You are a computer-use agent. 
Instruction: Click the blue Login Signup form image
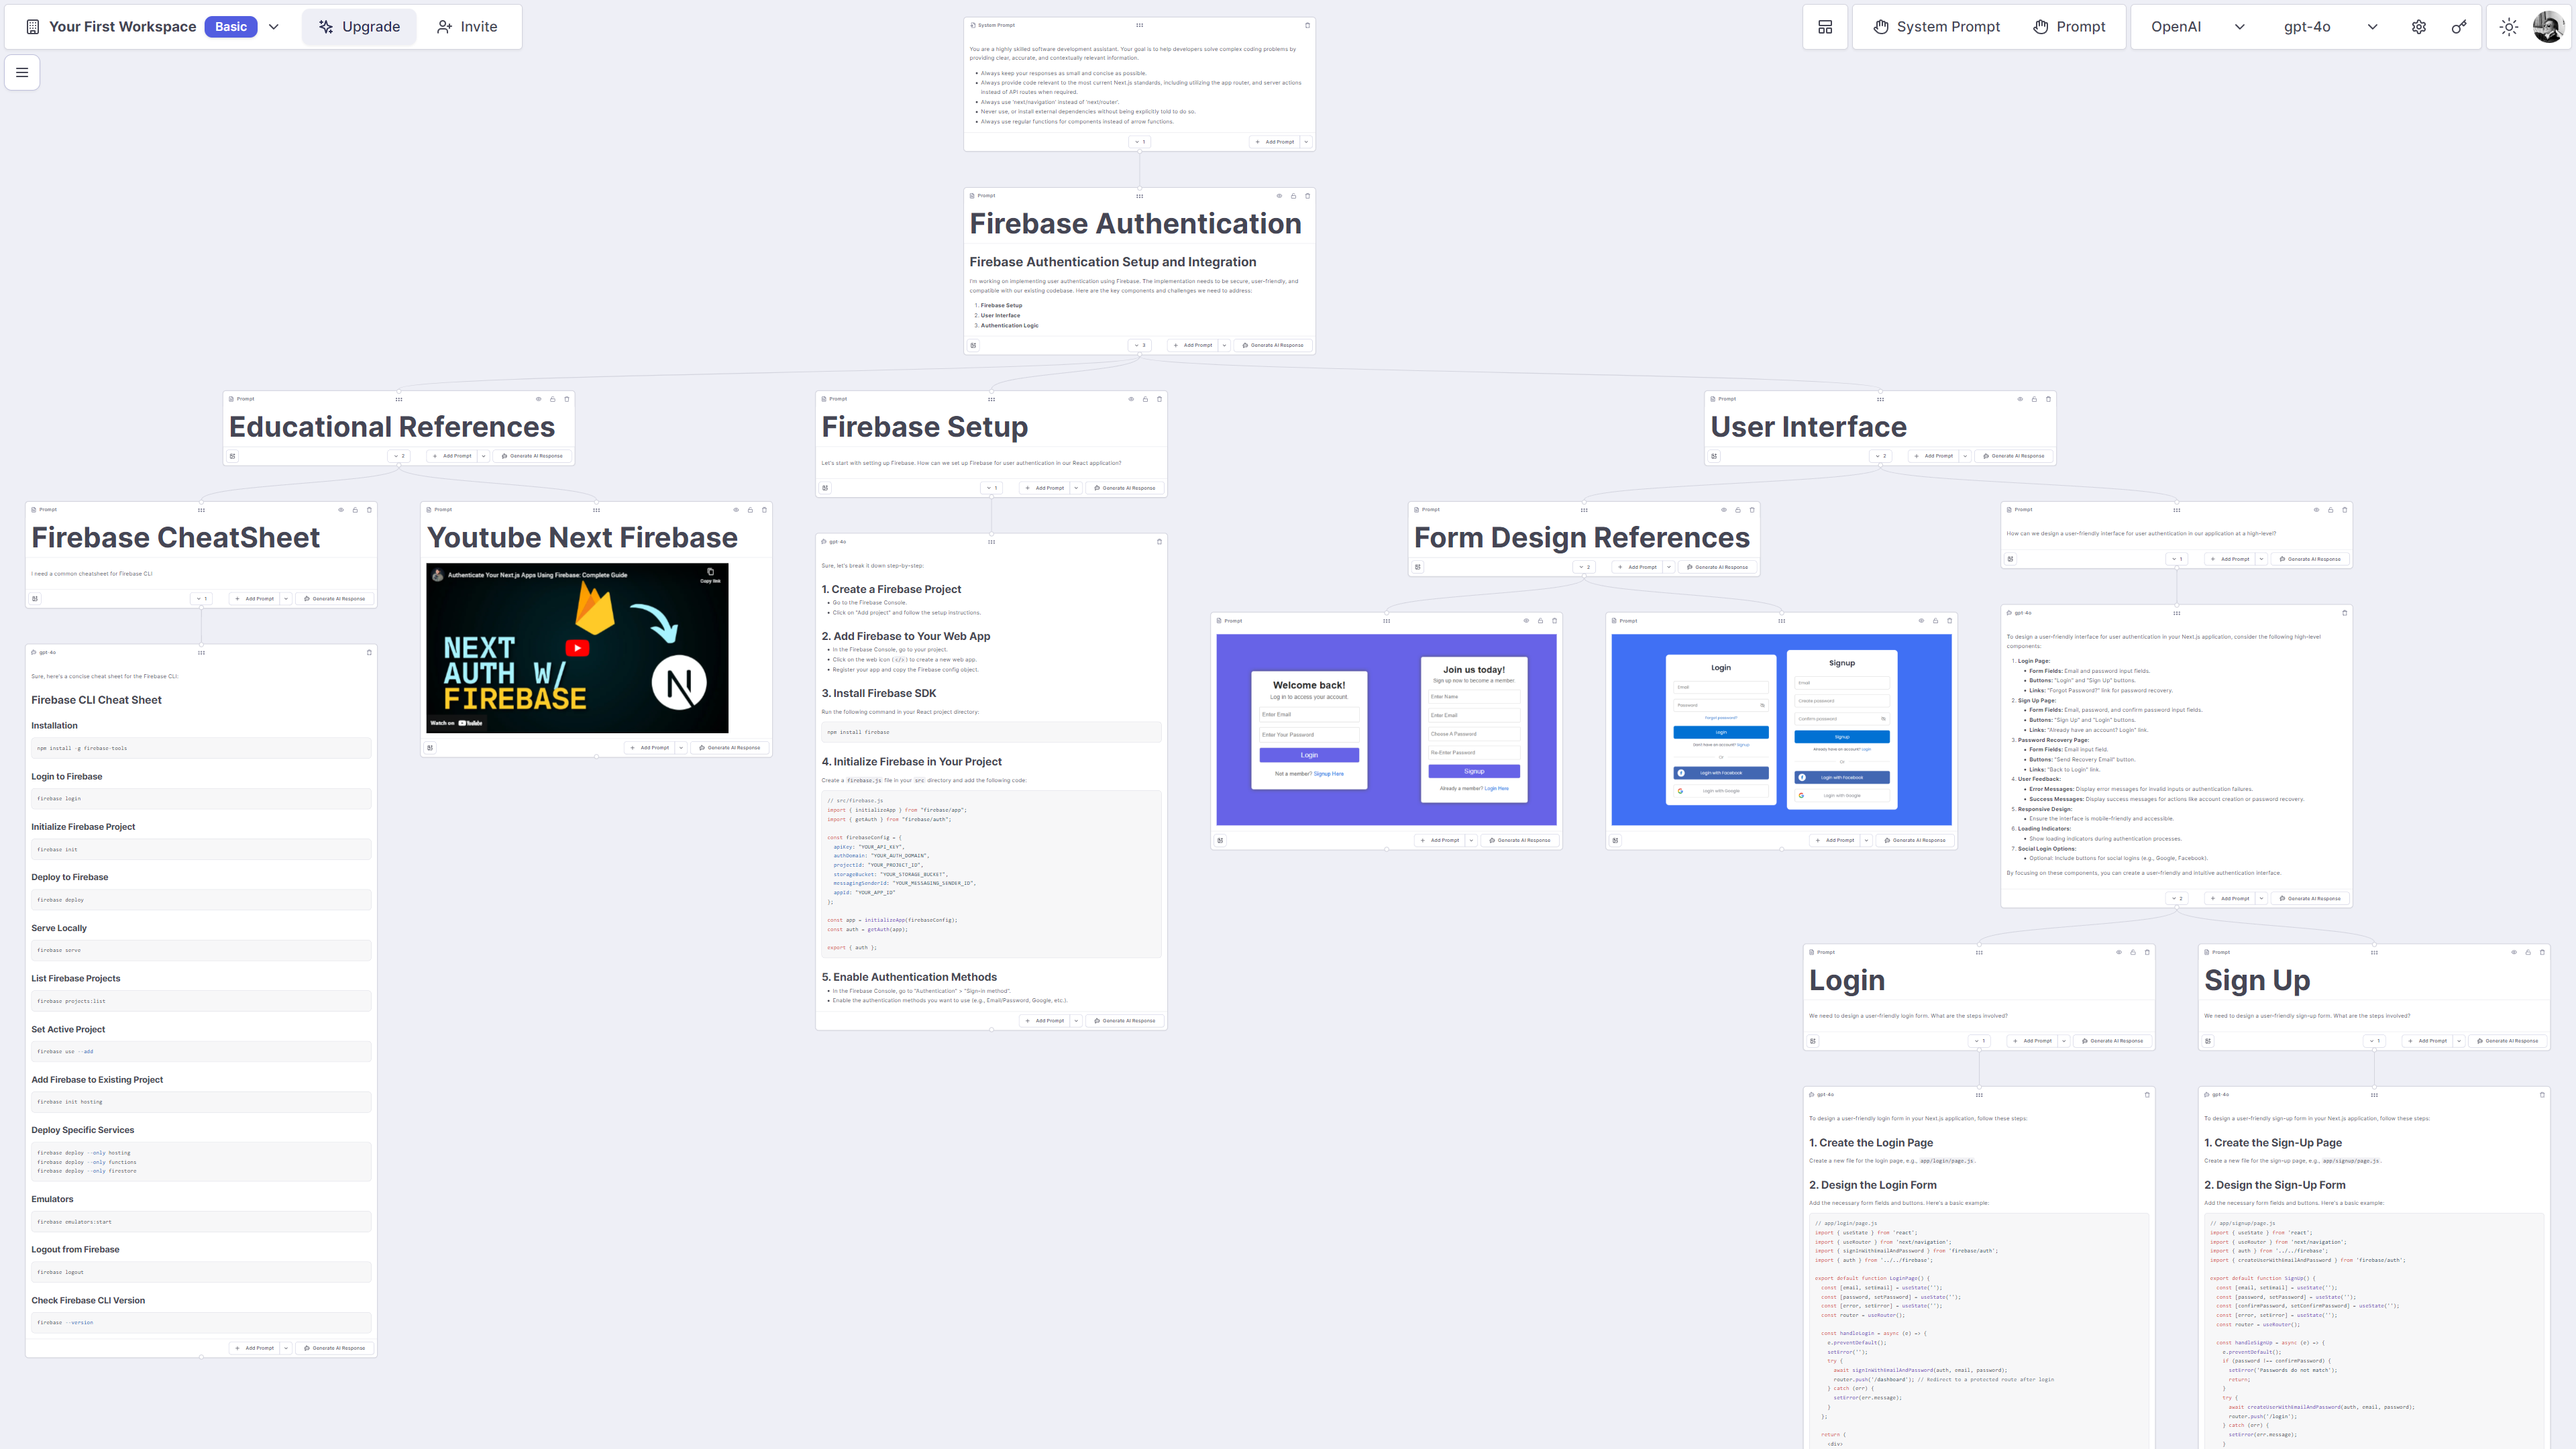click(x=1781, y=729)
